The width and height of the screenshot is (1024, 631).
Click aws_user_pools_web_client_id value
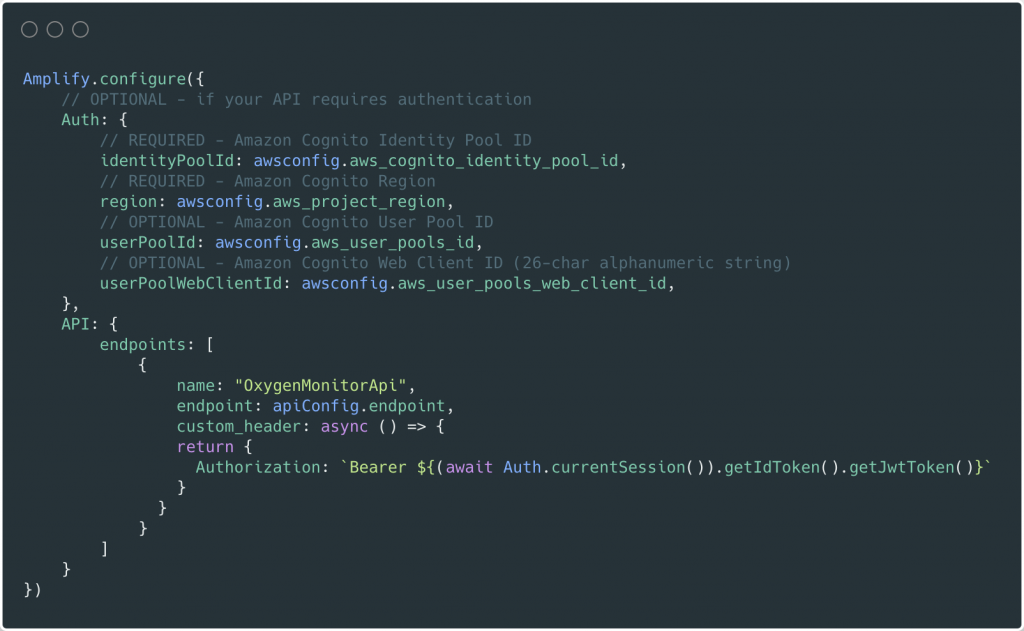pos(532,283)
